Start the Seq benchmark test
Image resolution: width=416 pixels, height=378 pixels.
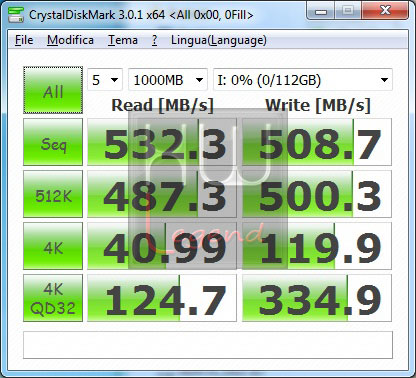(x=53, y=142)
